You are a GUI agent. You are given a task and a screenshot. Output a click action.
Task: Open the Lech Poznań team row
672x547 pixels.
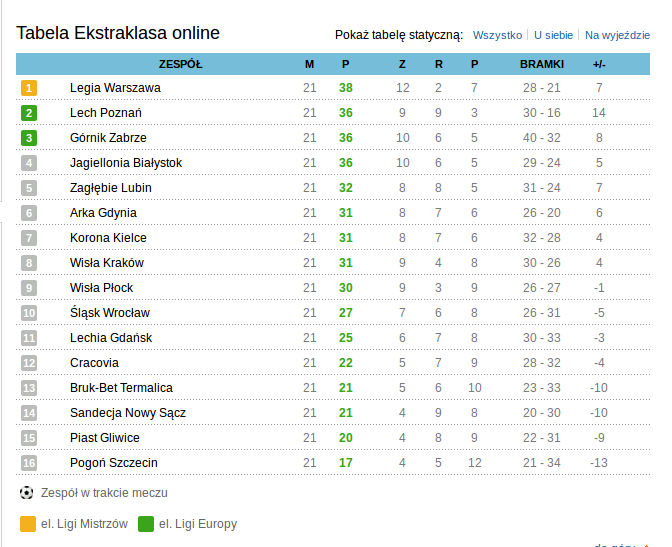106,113
